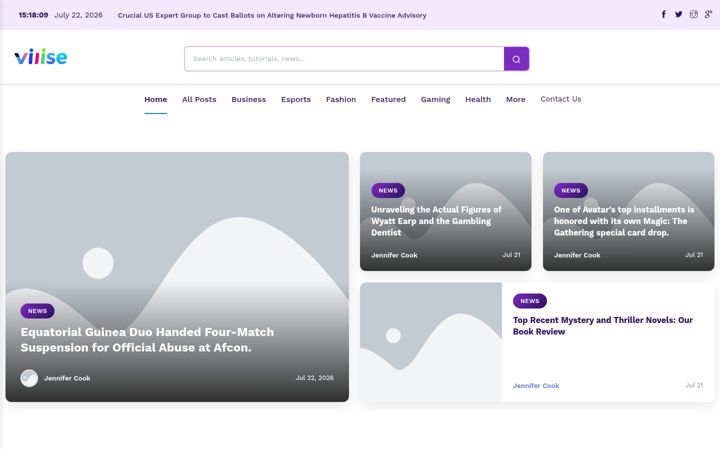Open the Facebook social icon
The width and height of the screenshot is (720, 450).
tap(664, 14)
